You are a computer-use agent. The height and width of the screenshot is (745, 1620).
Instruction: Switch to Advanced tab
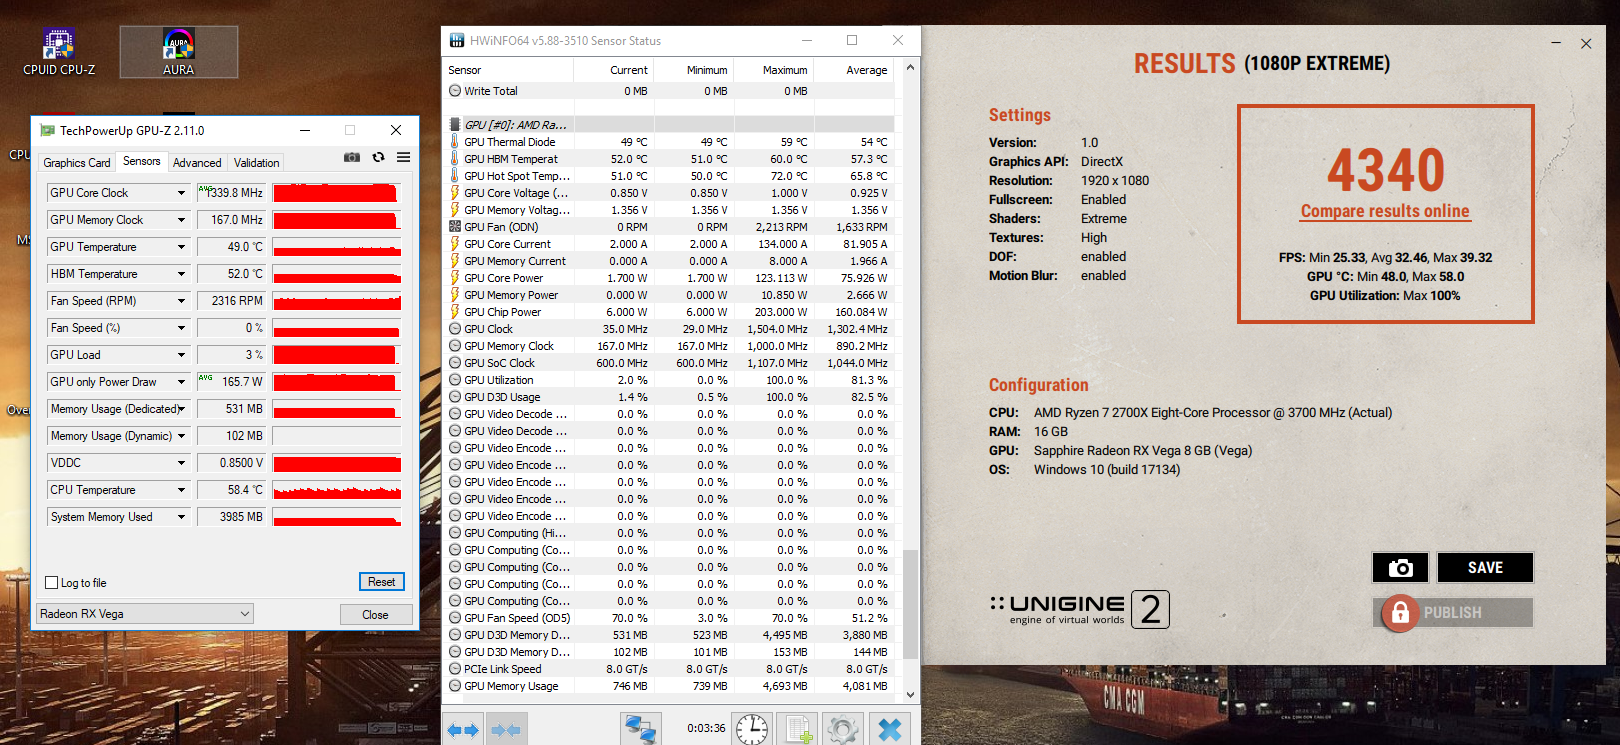197,163
